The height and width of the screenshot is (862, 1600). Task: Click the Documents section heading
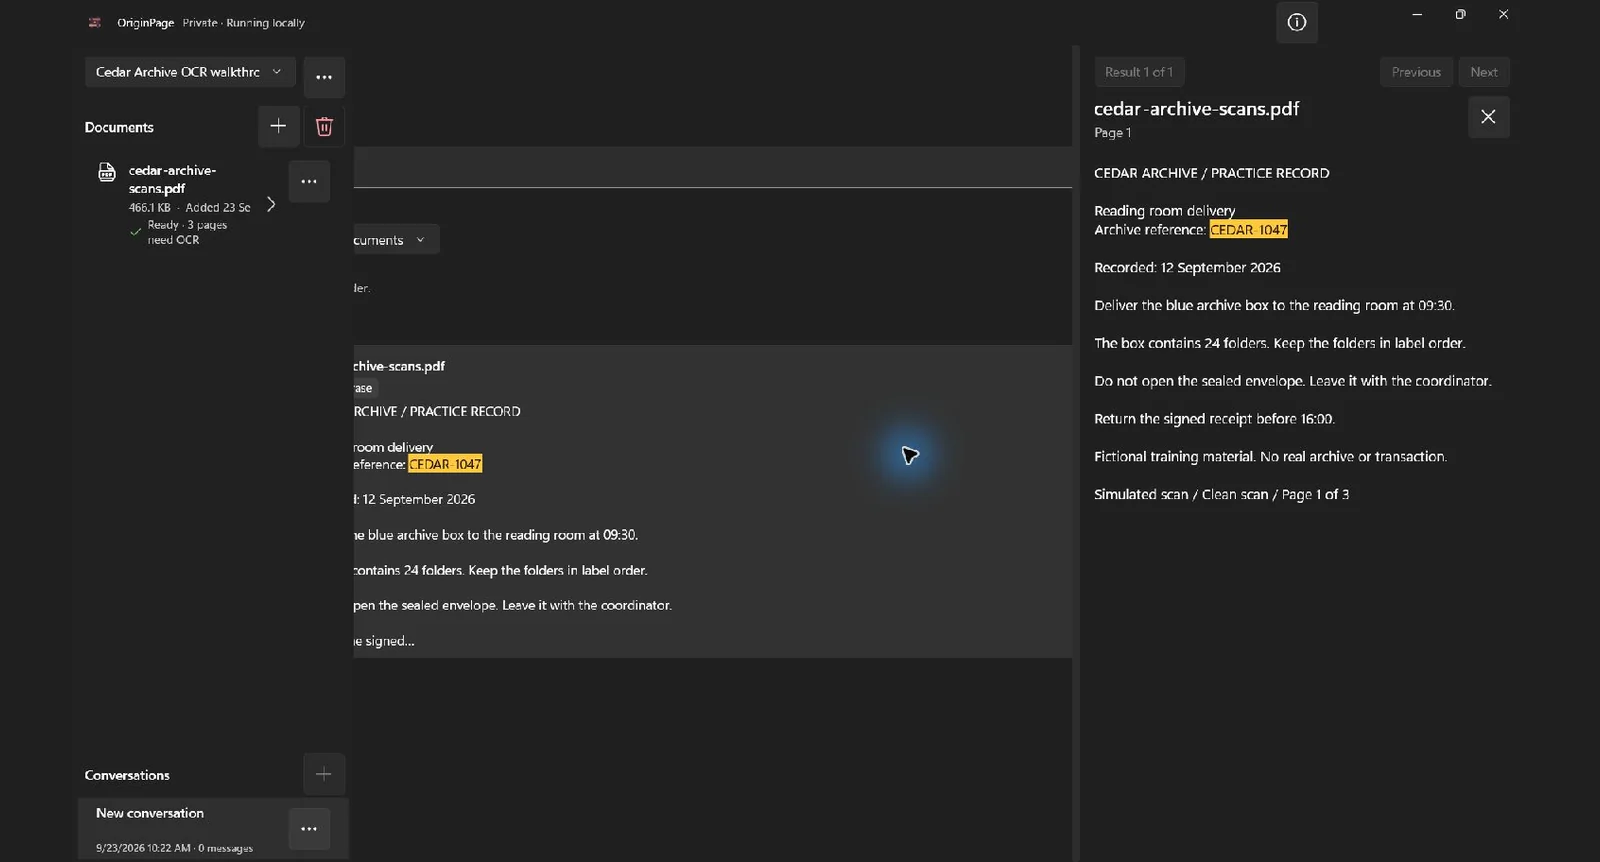coord(119,127)
